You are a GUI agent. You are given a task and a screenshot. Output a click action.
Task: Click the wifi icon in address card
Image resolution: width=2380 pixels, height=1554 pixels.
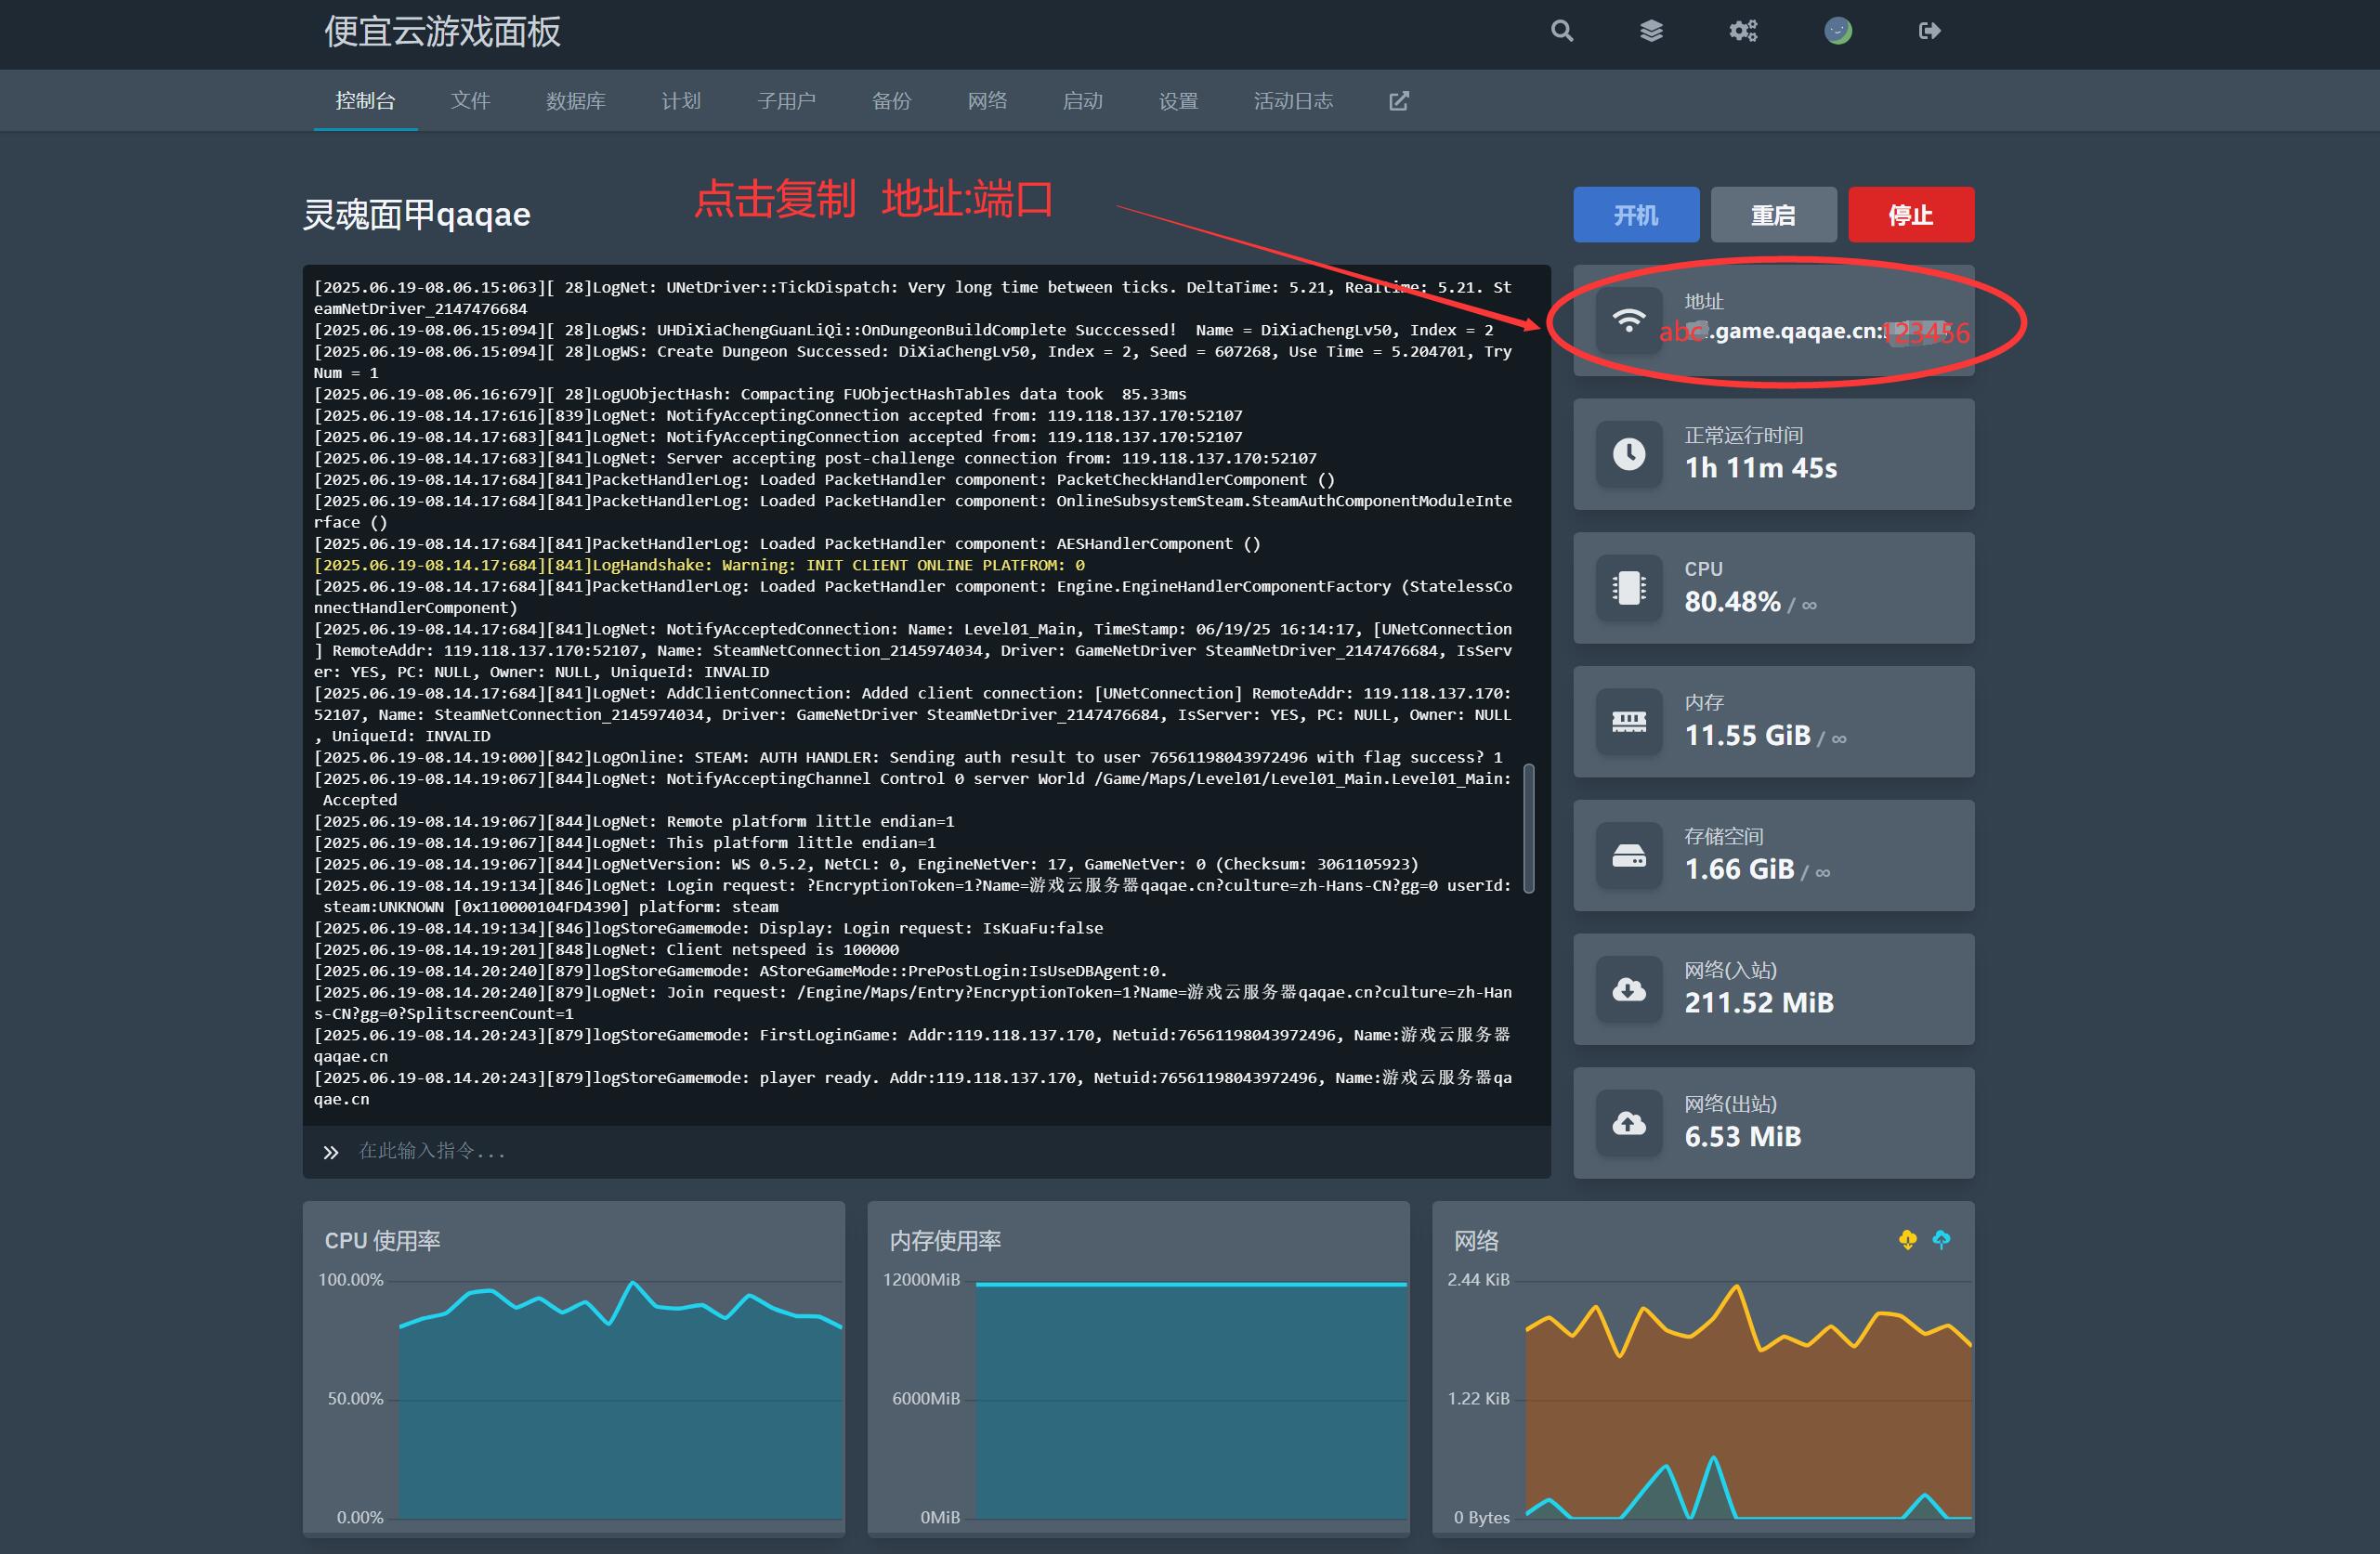[x=1628, y=321]
